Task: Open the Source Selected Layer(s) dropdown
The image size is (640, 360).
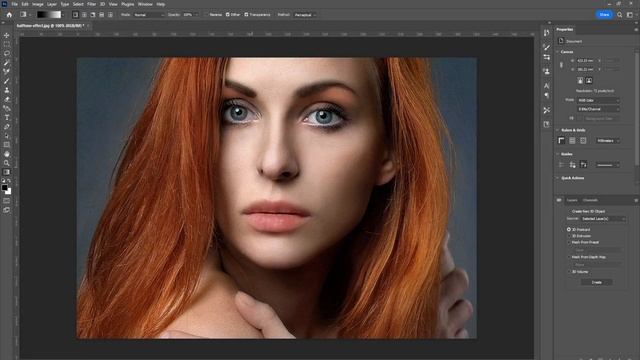Action: pyautogui.click(x=603, y=219)
